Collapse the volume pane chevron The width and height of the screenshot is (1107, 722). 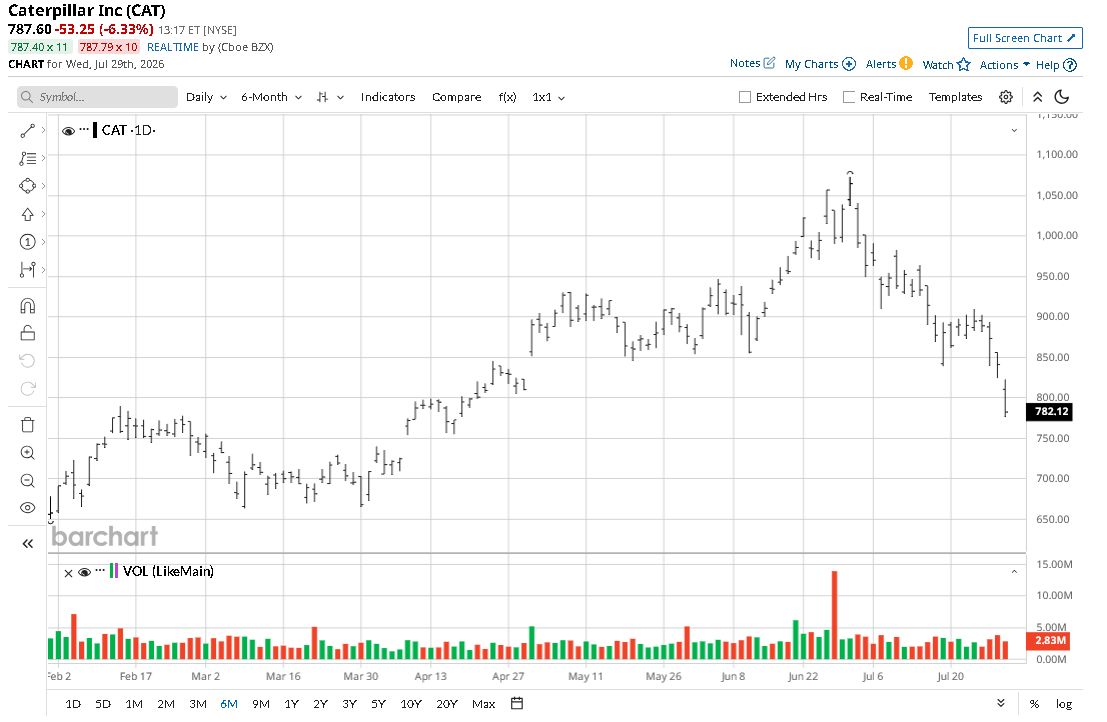[x=1014, y=572]
